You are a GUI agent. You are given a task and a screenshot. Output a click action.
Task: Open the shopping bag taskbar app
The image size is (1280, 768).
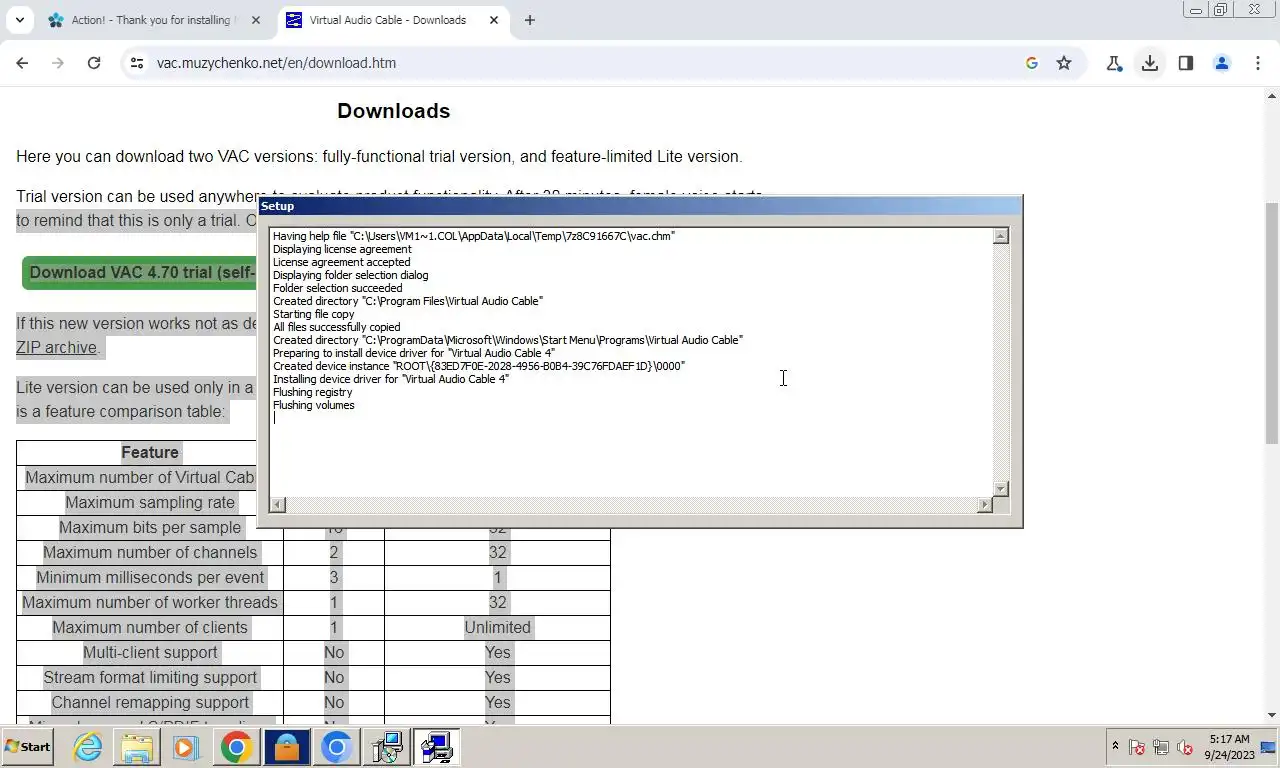tap(287, 747)
